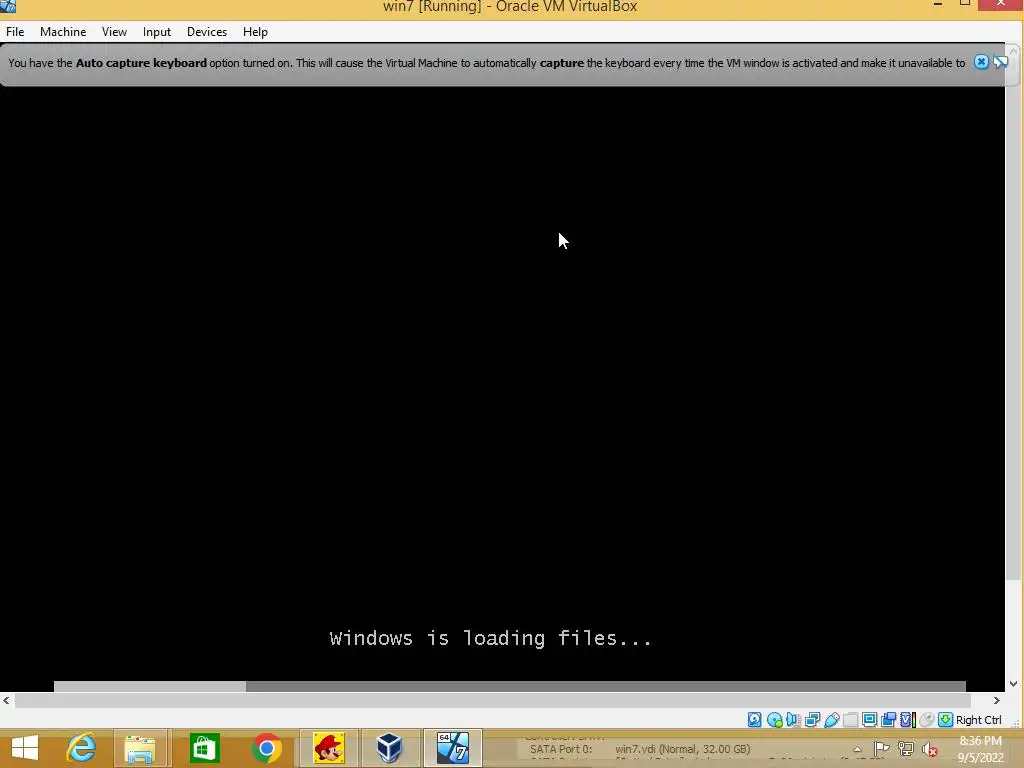Open the Devices menu
1024x768 pixels.
[207, 31]
